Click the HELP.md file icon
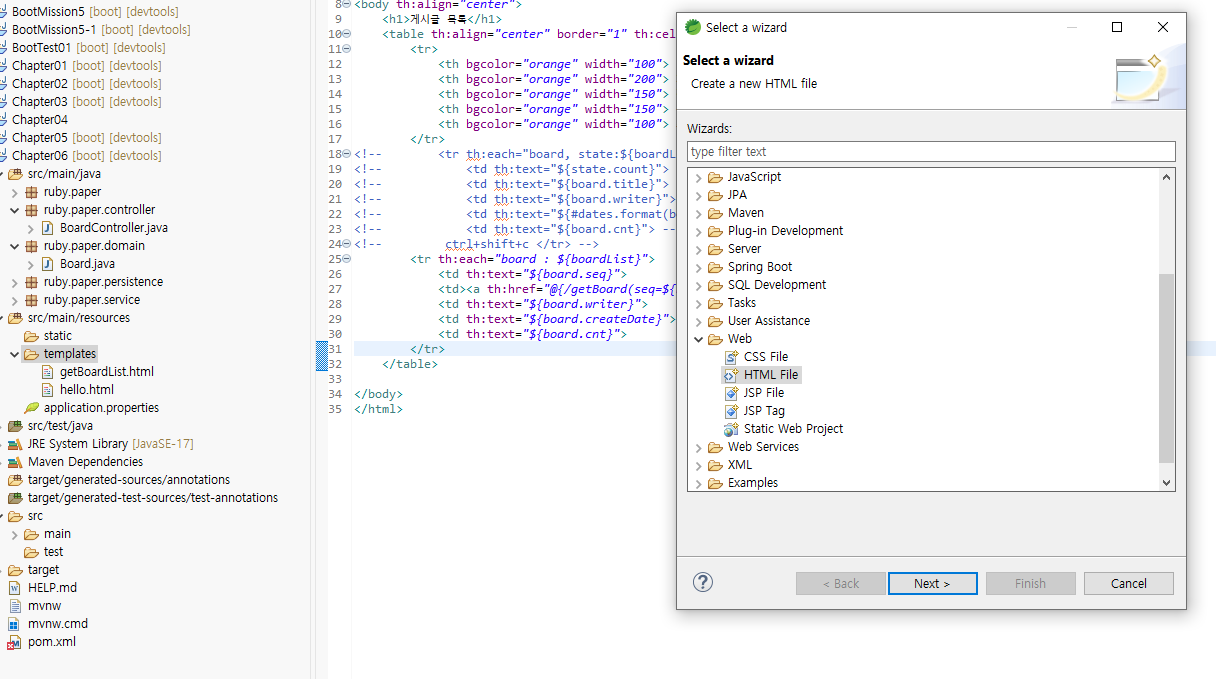 [14, 588]
